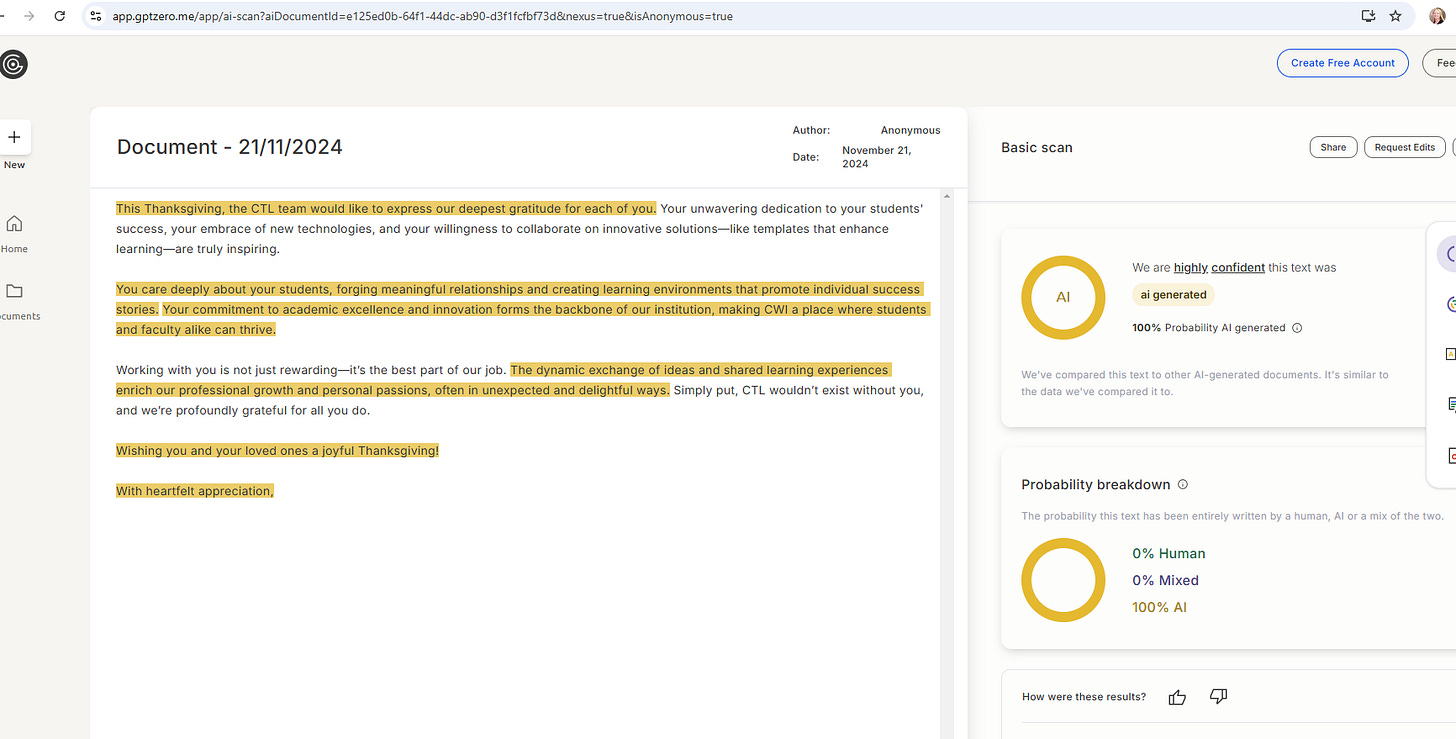Open the Chrome profile avatar
This screenshot has width=1456, height=739.
1436,16
